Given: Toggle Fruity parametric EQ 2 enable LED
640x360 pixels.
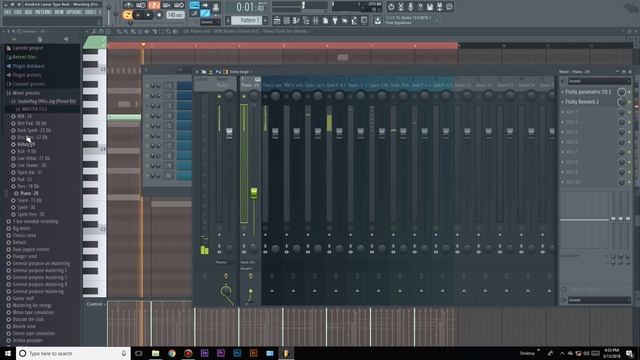Looking at the screenshot, I should coord(629,92).
